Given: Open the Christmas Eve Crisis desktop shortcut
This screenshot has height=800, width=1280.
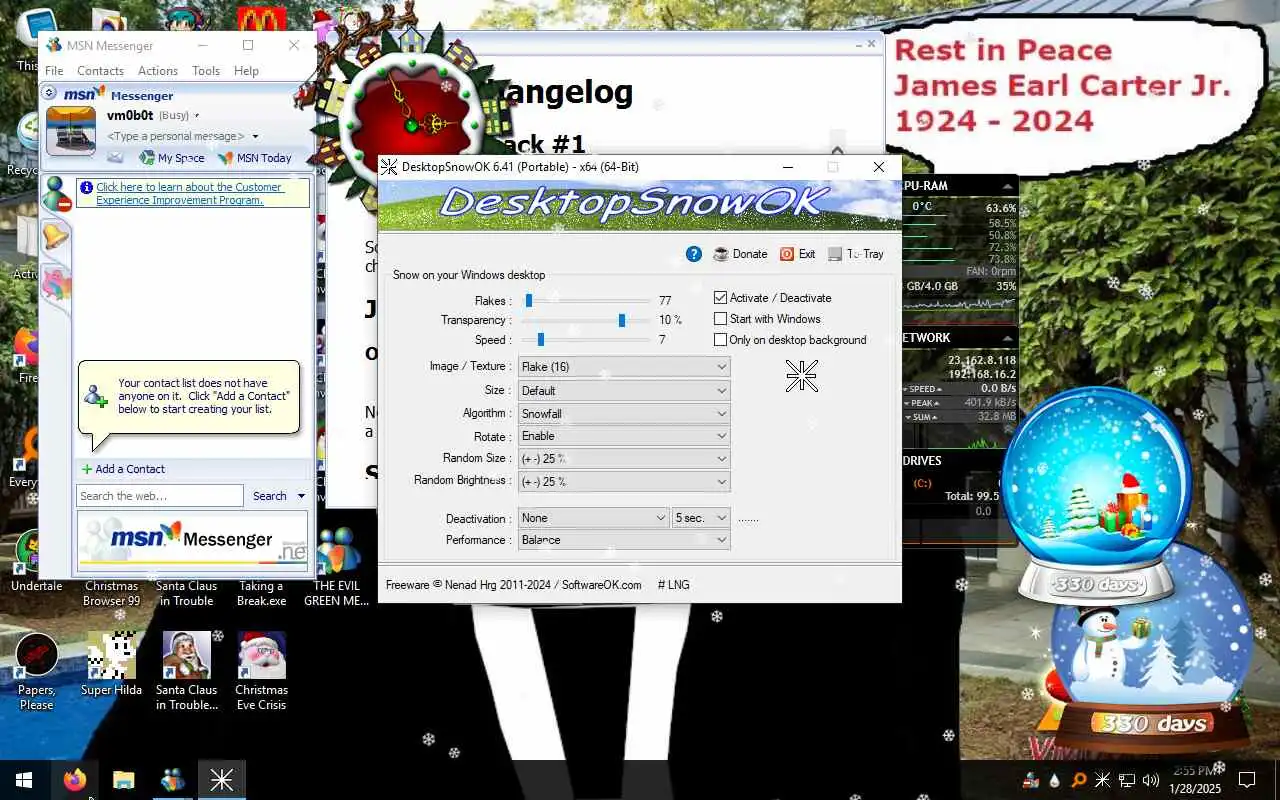Looking at the screenshot, I should click(261, 671).
